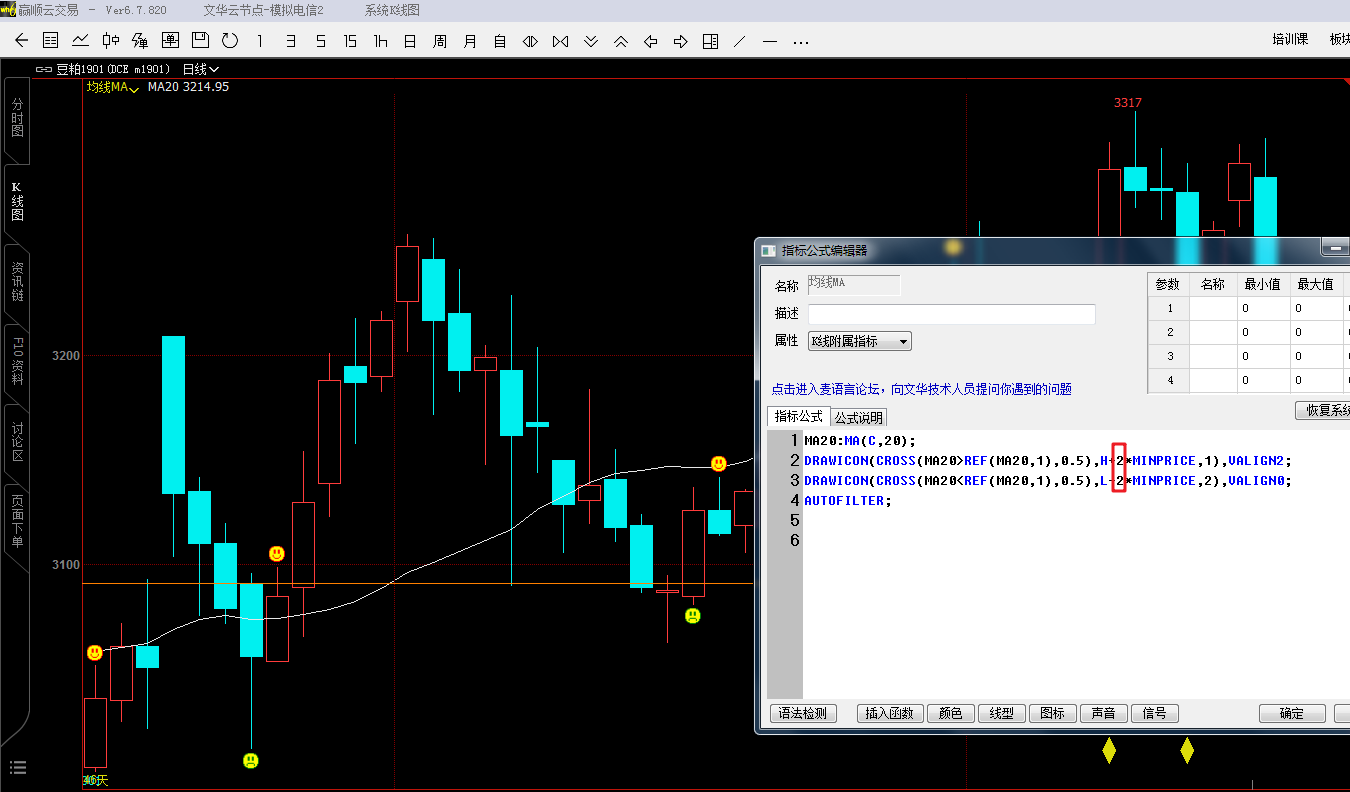Click the double down chevron toolbar icon

point(591,41)
